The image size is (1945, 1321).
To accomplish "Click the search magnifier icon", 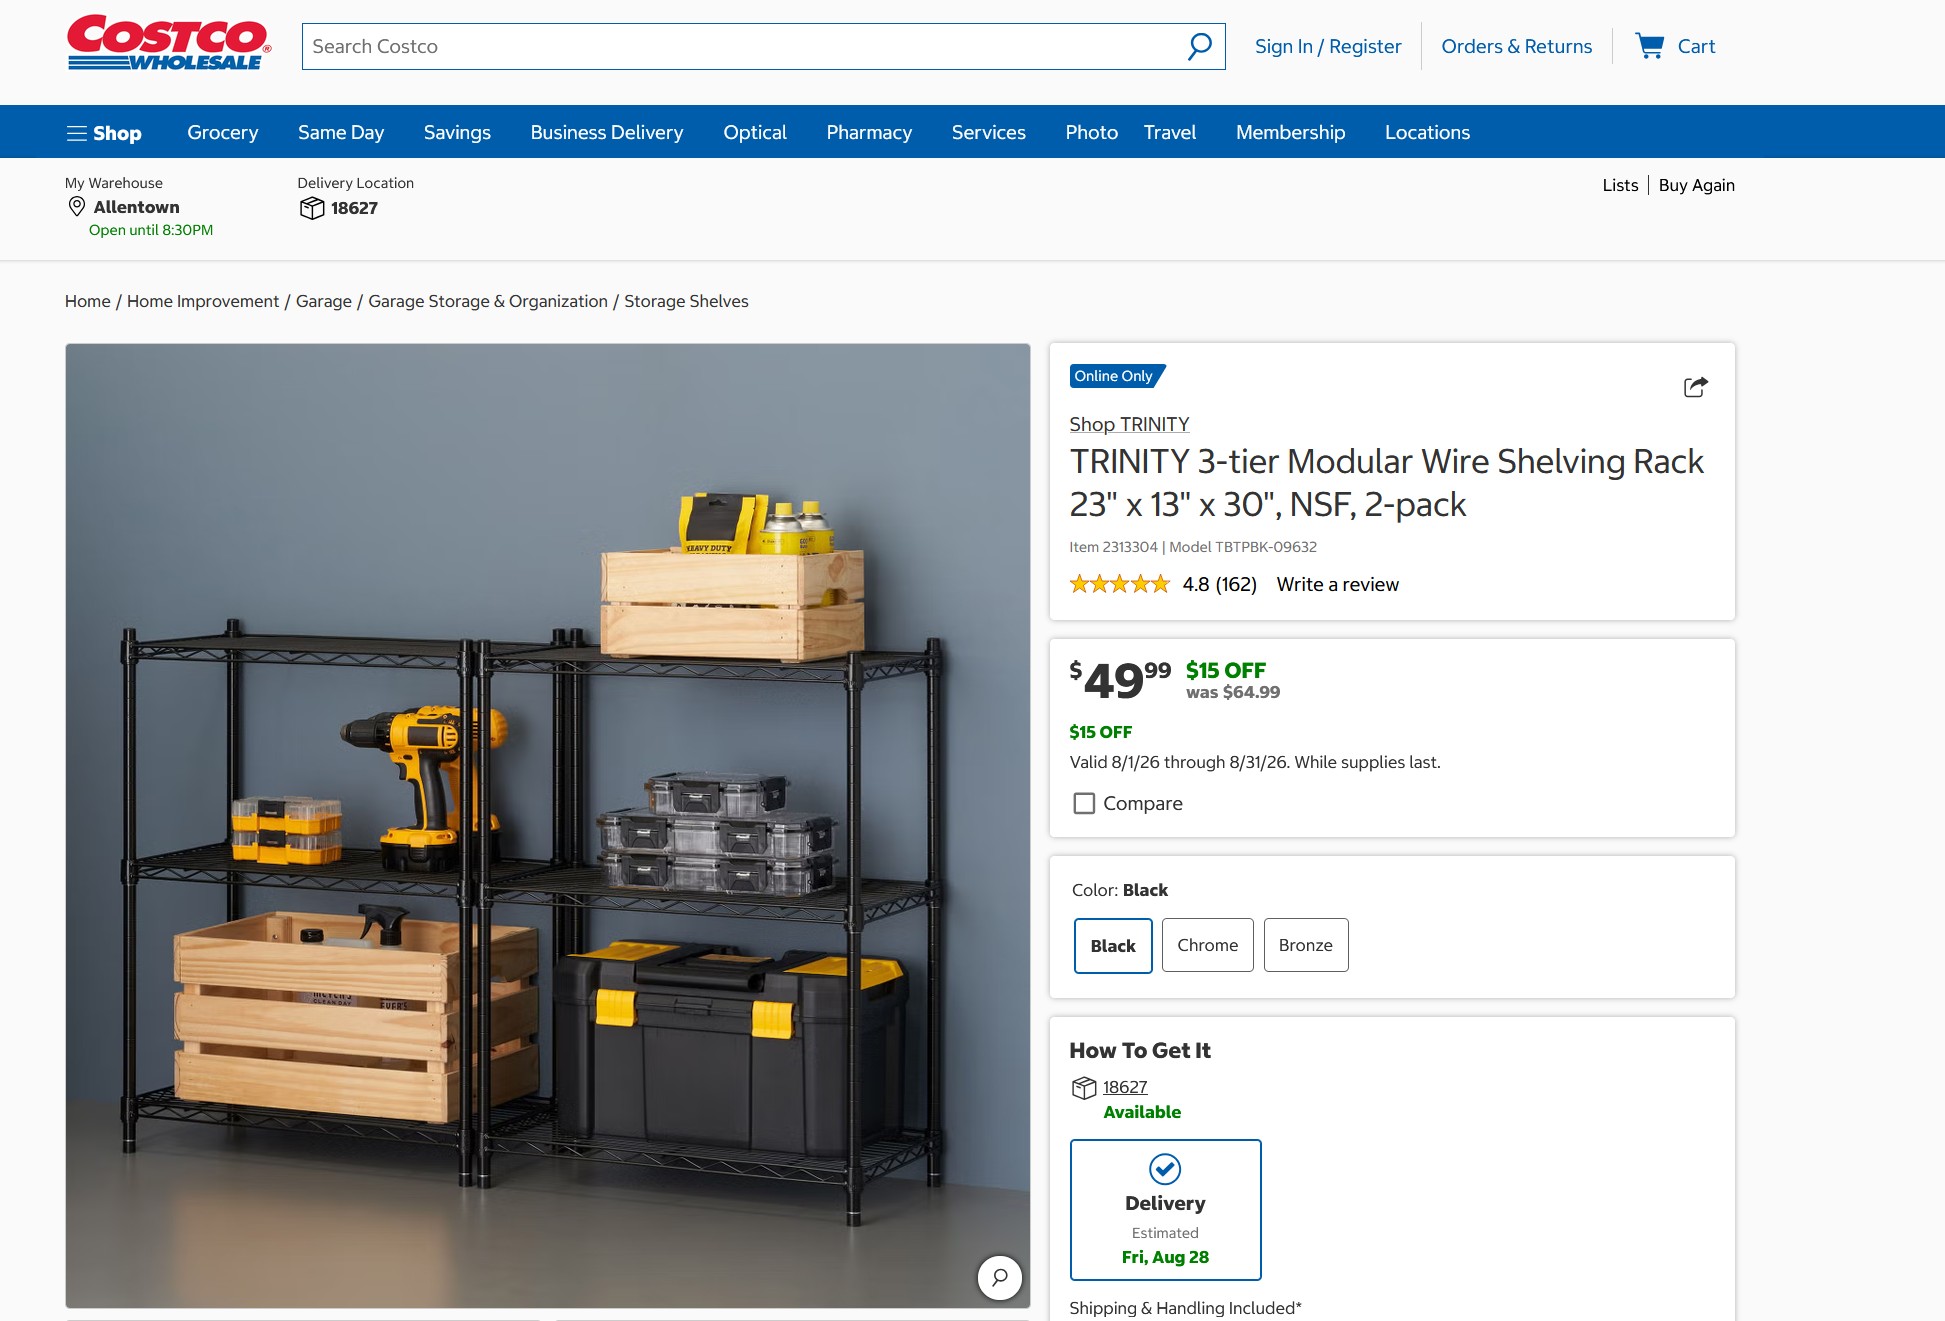I will coord(1199,46).
